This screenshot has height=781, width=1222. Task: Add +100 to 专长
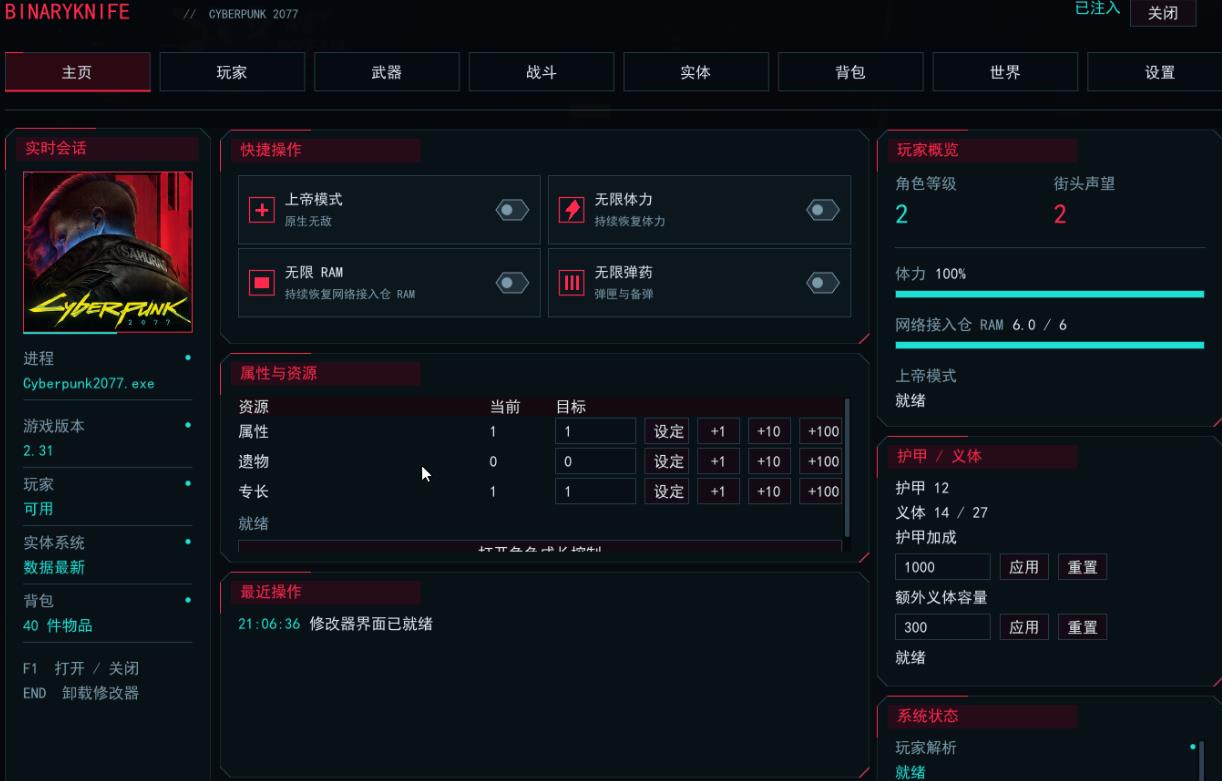click(821, 491)
